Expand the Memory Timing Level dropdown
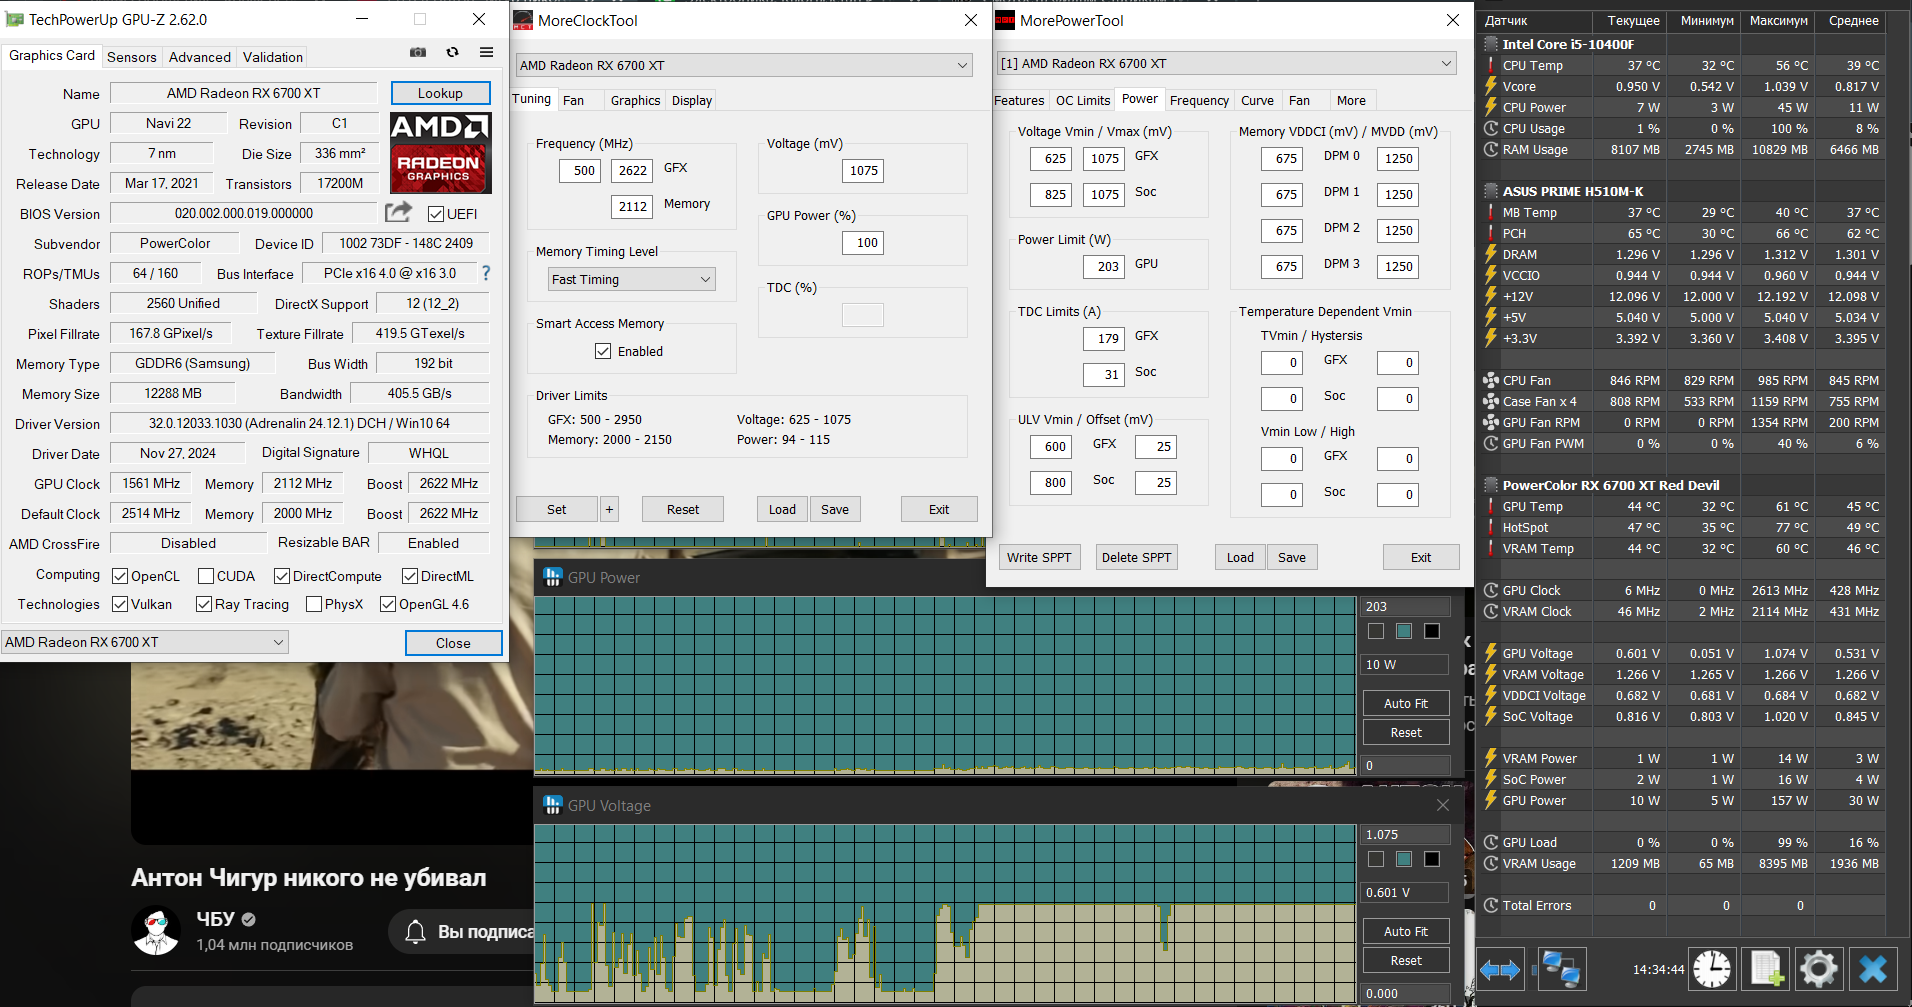The image size is (1912, 1007). point(632,279)
